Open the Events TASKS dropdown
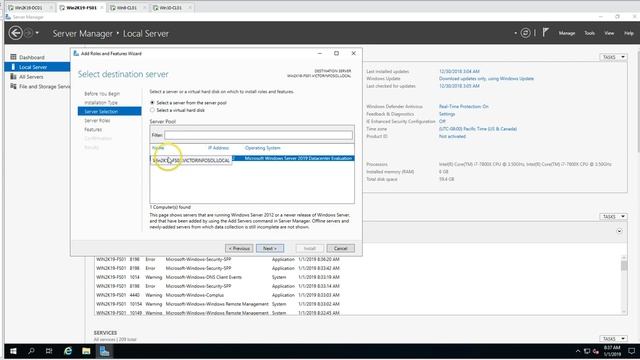Image resolution: width=640 pixels, height=360 pixels. (613, 216)
